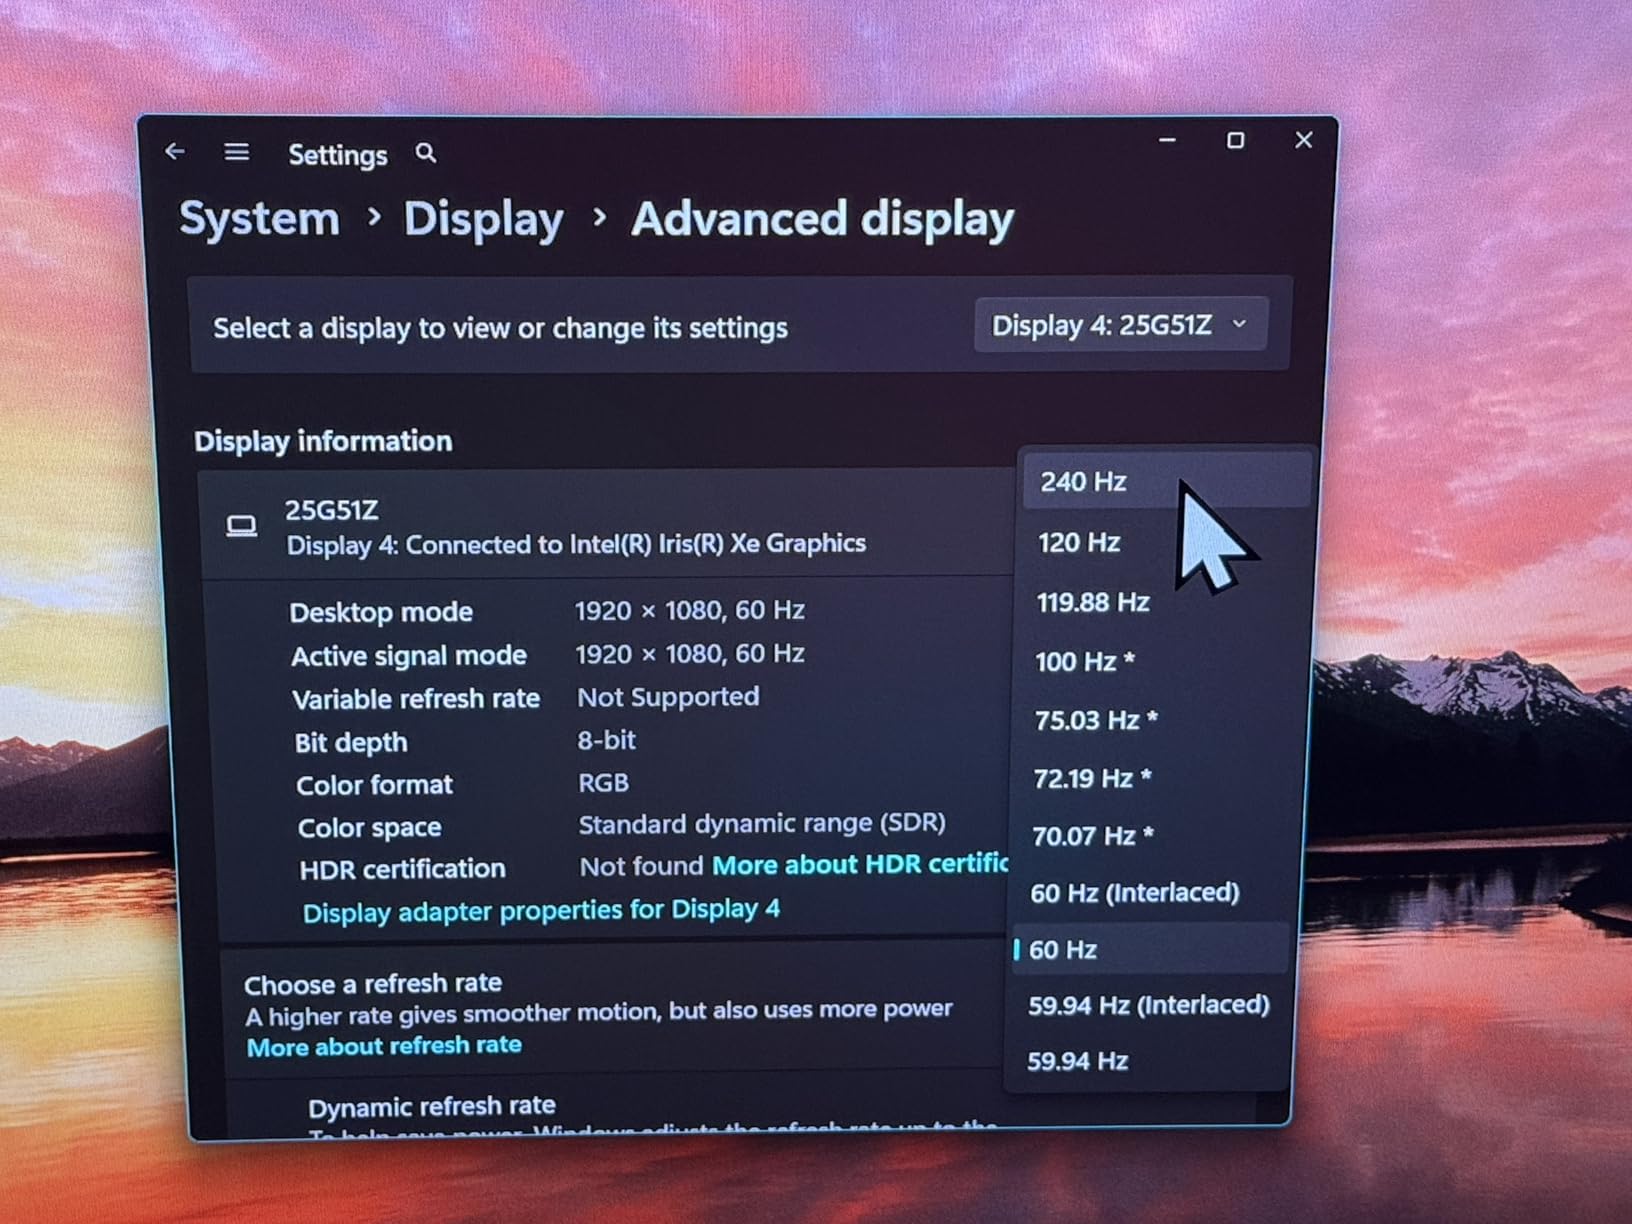This screenshot has width=1632, height=1224.
Task: Open the More about refresh rate link
Action: [384, 1046]
